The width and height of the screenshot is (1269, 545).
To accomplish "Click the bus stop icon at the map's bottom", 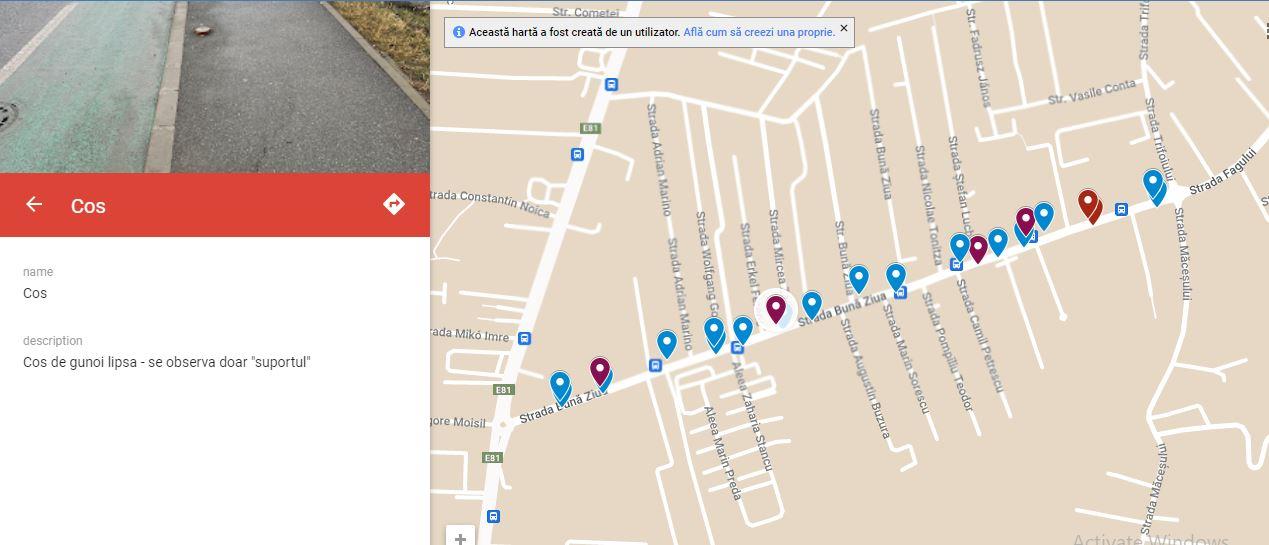I will coord(492,516).
